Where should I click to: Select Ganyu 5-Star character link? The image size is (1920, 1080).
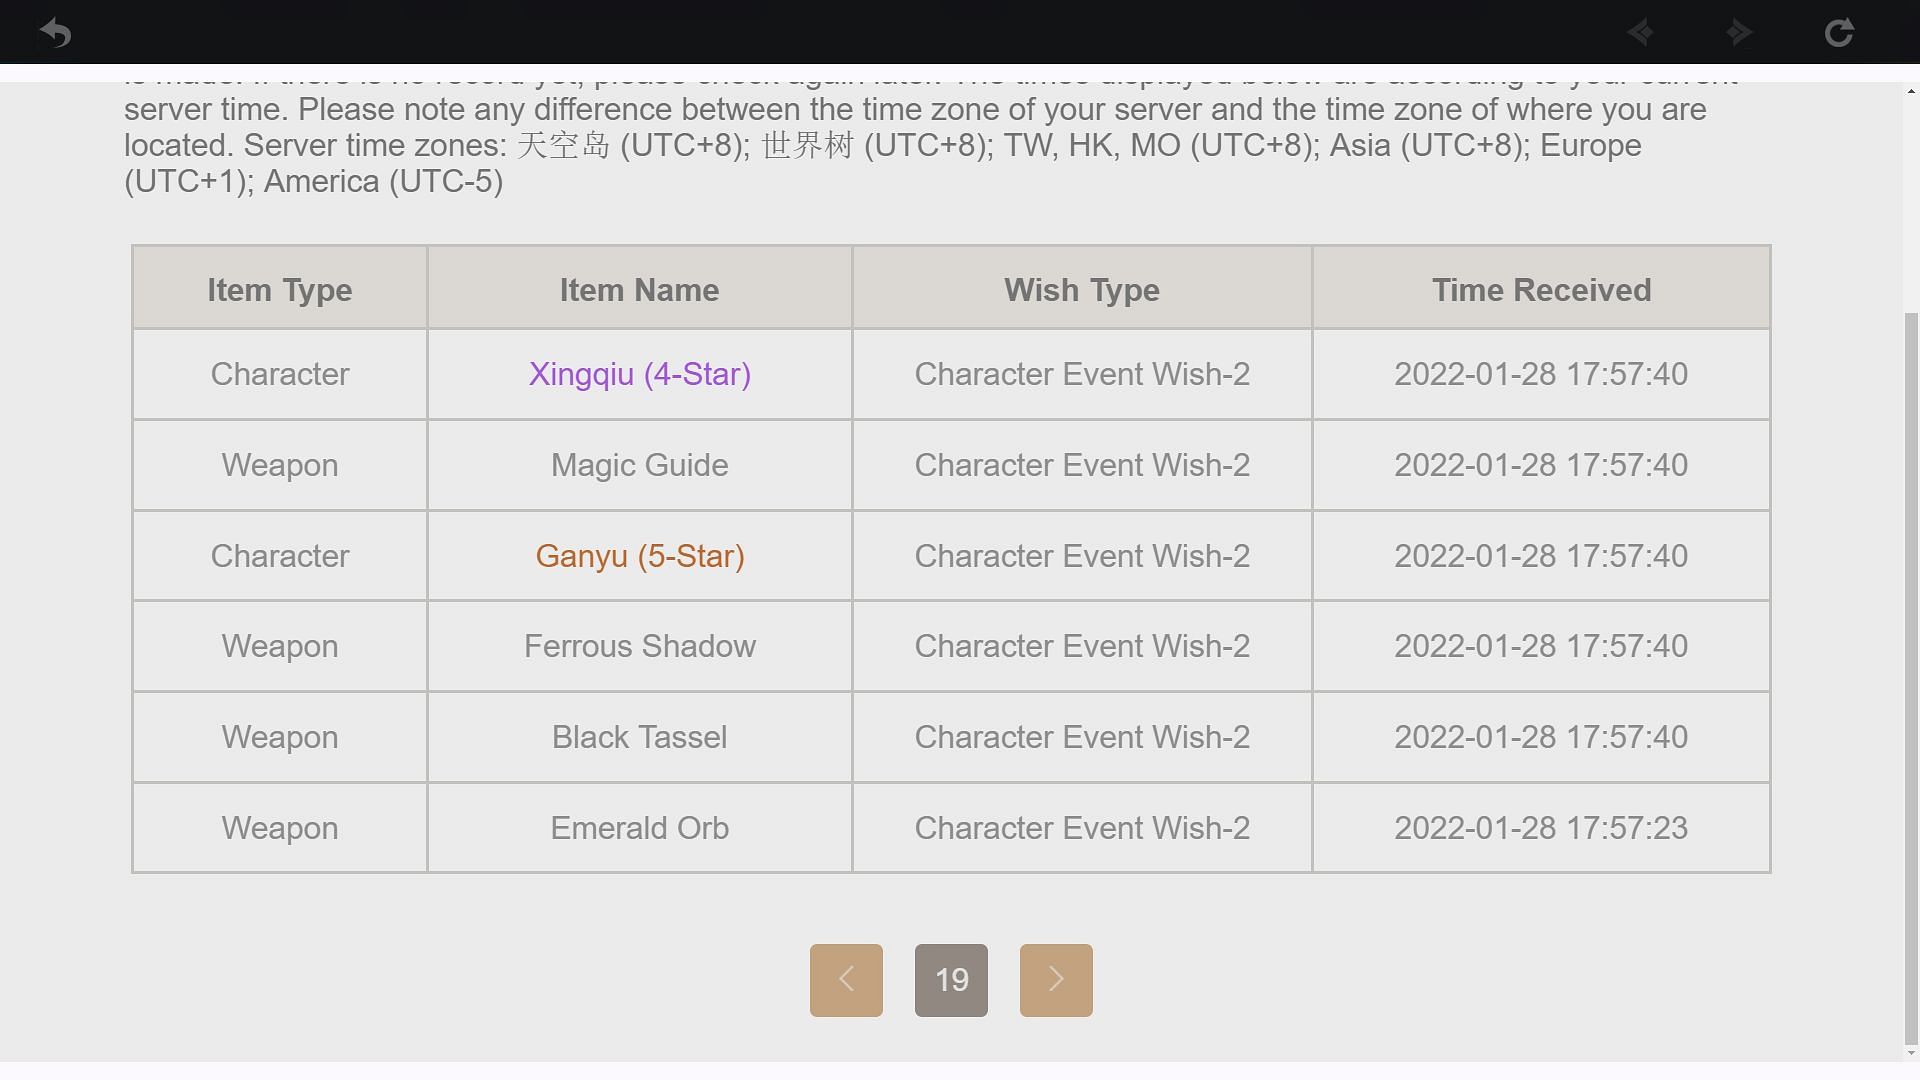pos(640,555)
